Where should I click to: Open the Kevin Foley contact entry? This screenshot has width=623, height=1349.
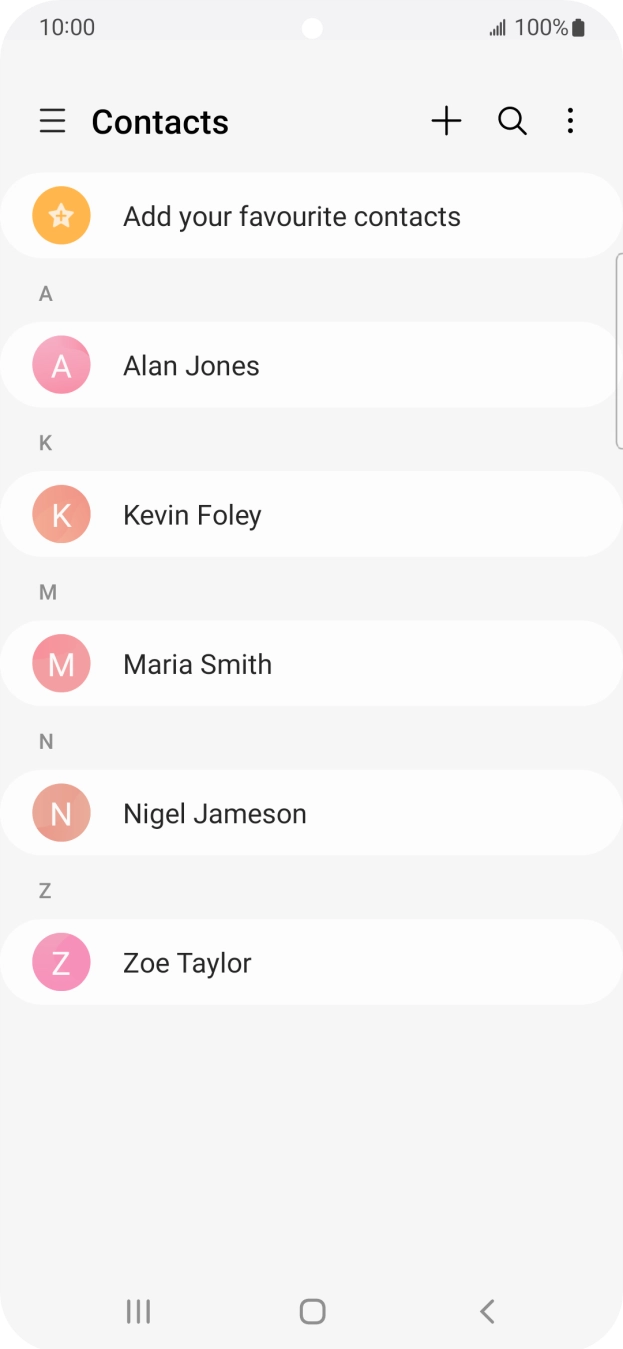[311, 514]
